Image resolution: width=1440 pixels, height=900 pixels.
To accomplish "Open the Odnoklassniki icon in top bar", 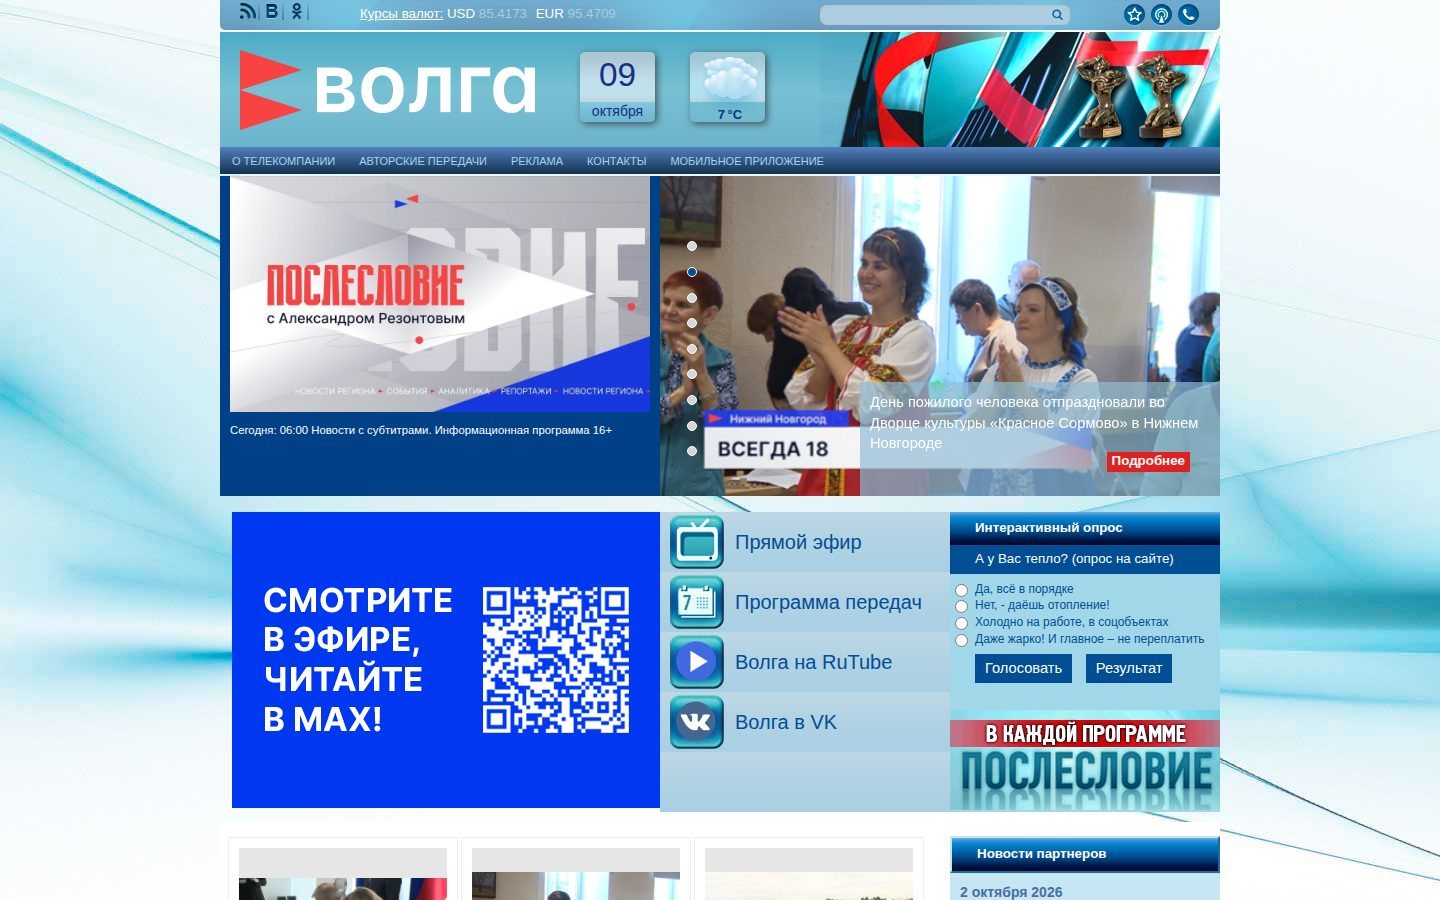I will [296, 12].
